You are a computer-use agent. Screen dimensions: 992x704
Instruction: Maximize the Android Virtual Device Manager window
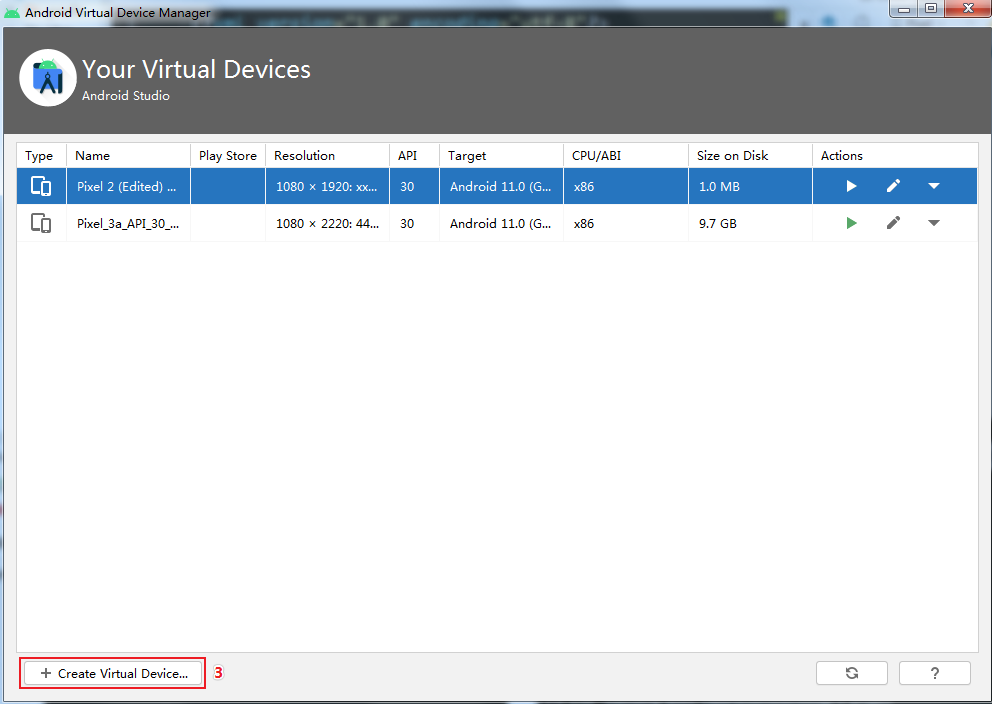point(931,9)
